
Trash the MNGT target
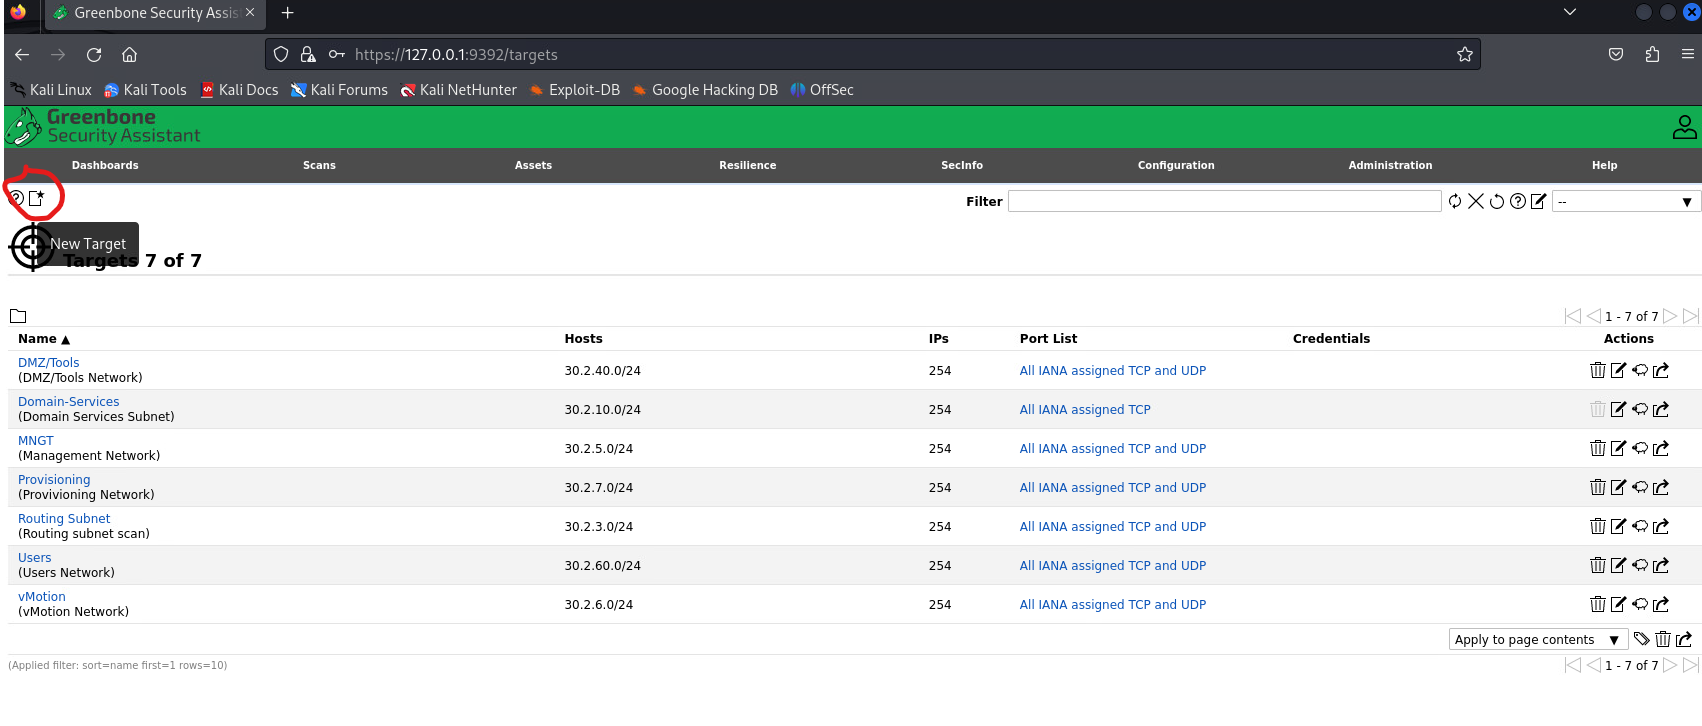pyautogui.click(x=1598, y=448)
